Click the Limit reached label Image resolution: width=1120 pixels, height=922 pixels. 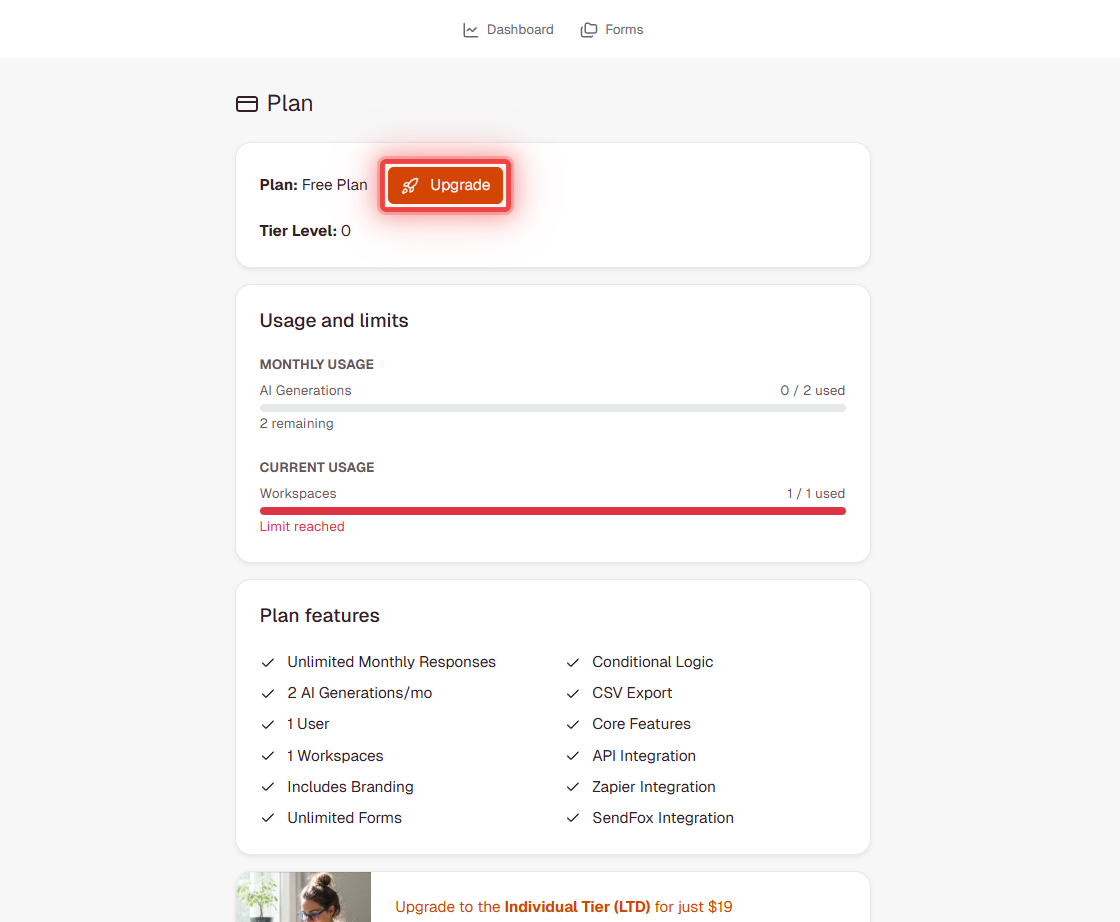coord(302,526)
